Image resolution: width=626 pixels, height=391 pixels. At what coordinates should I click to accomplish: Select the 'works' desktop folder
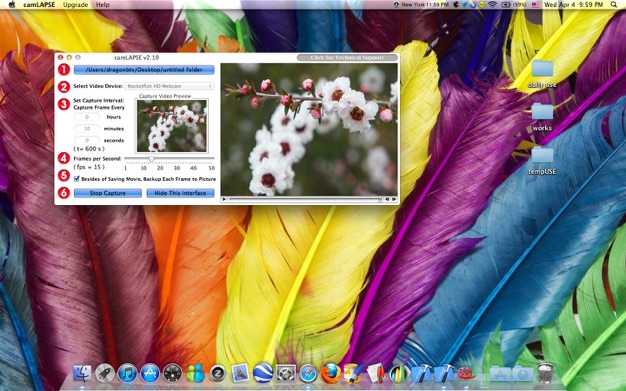[x=542, y=117]
